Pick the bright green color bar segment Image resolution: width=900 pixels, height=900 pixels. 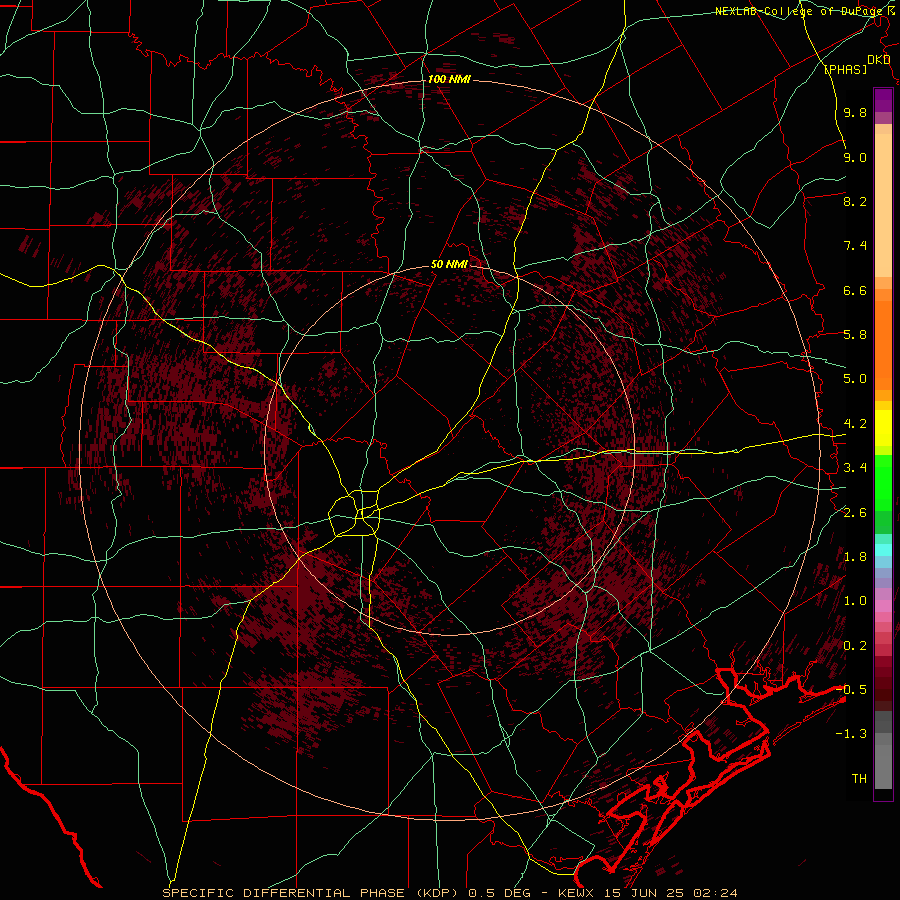tap(883, 482)
